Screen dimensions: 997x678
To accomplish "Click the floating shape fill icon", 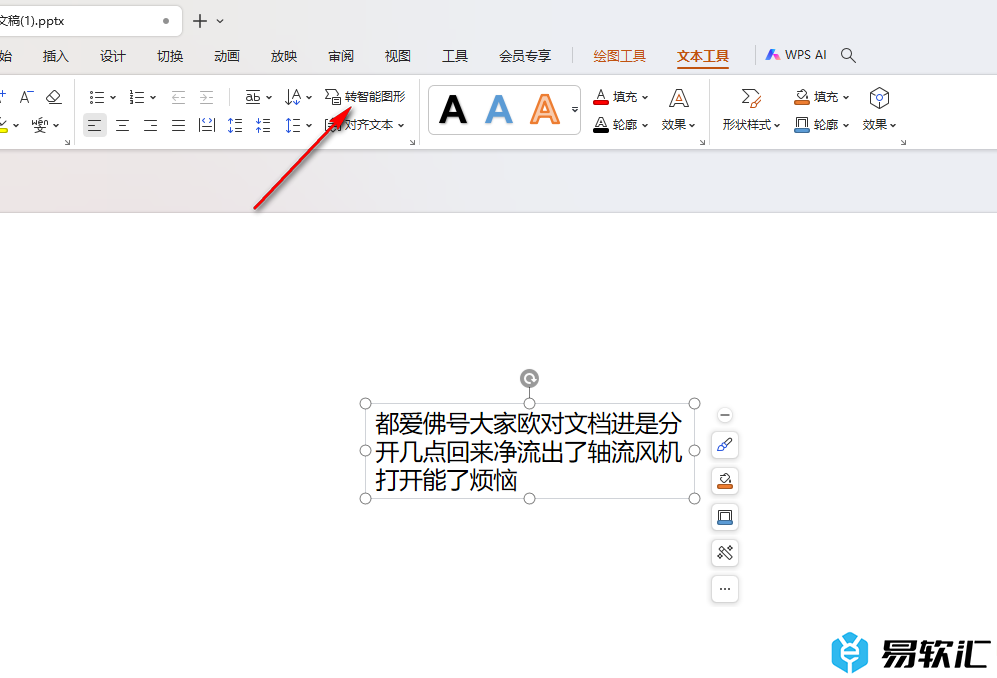I will coord(725,481).
